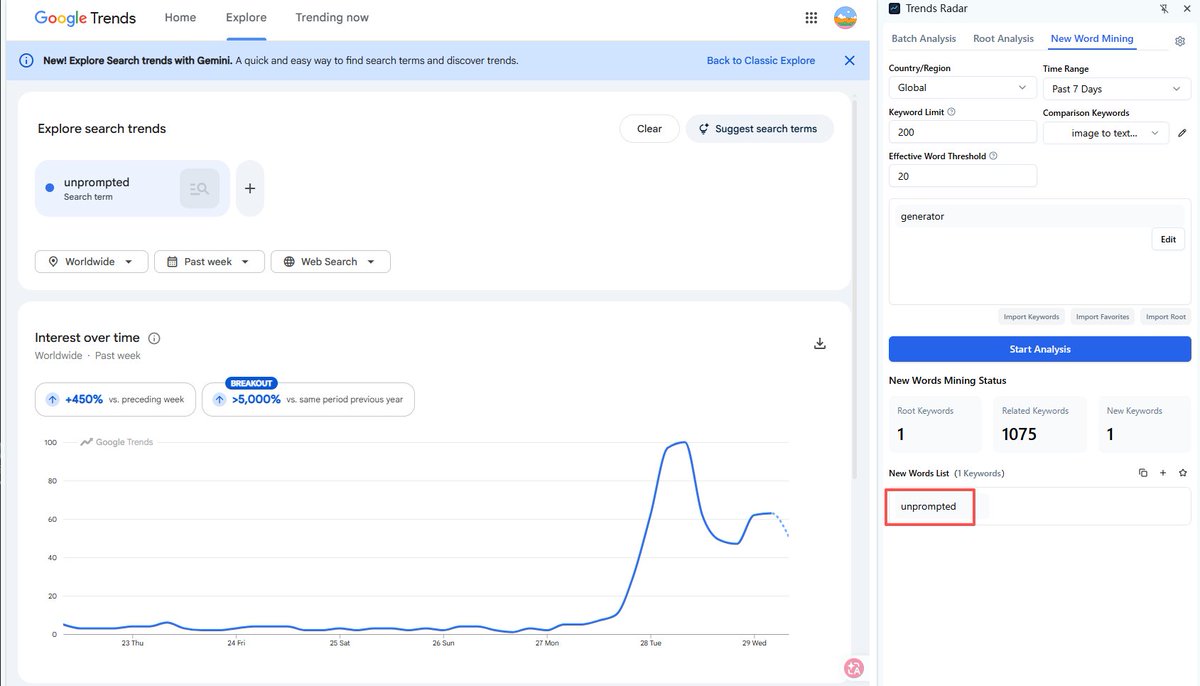Open Interest over time help icon

pyautogui.click(x=154, y=338)
